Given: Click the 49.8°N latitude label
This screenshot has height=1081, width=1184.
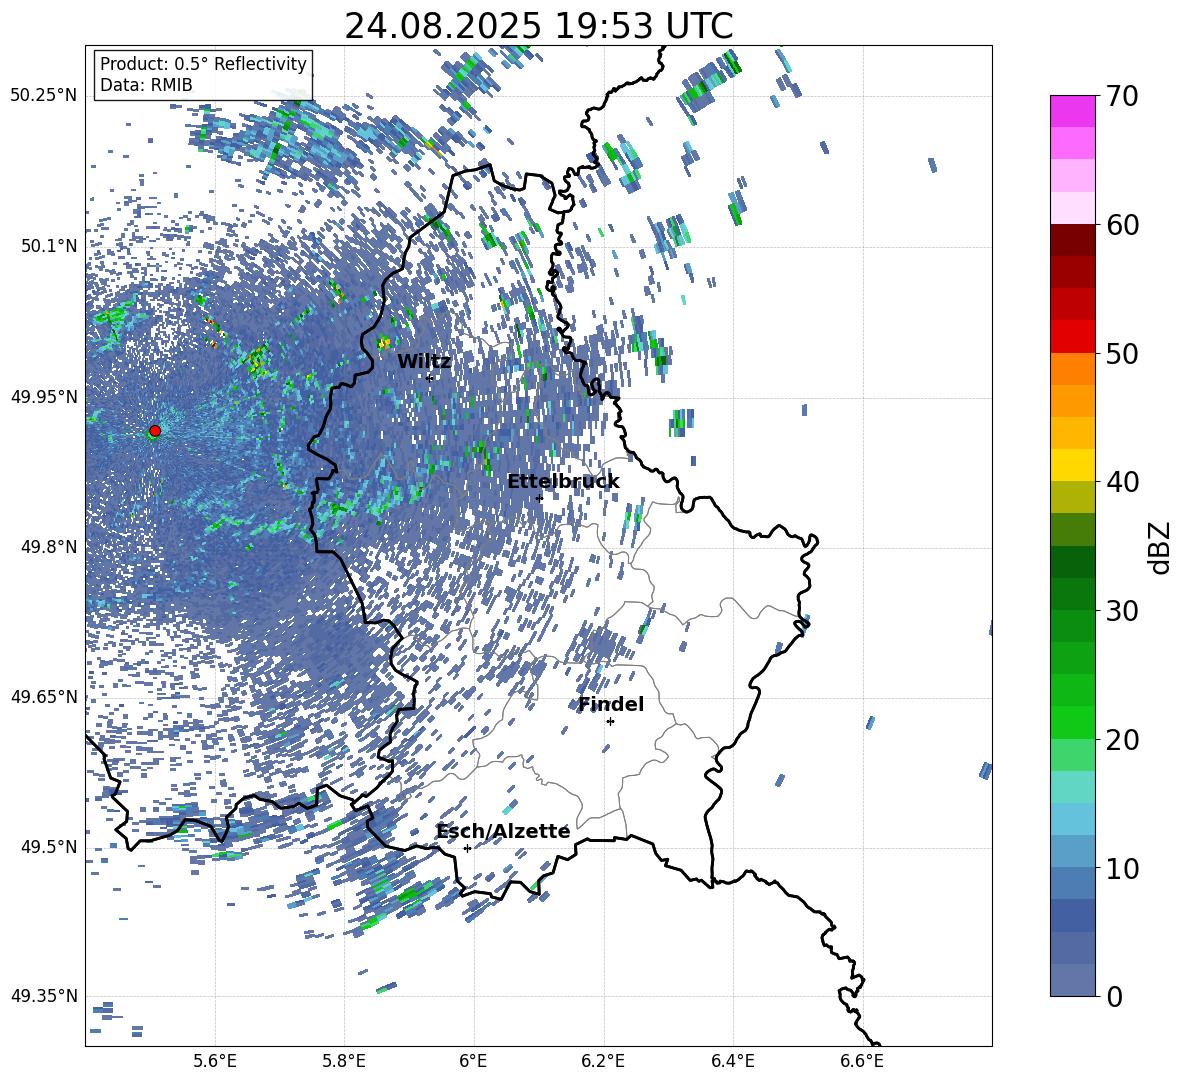Looking at the screenshot, I should (50, 547).
